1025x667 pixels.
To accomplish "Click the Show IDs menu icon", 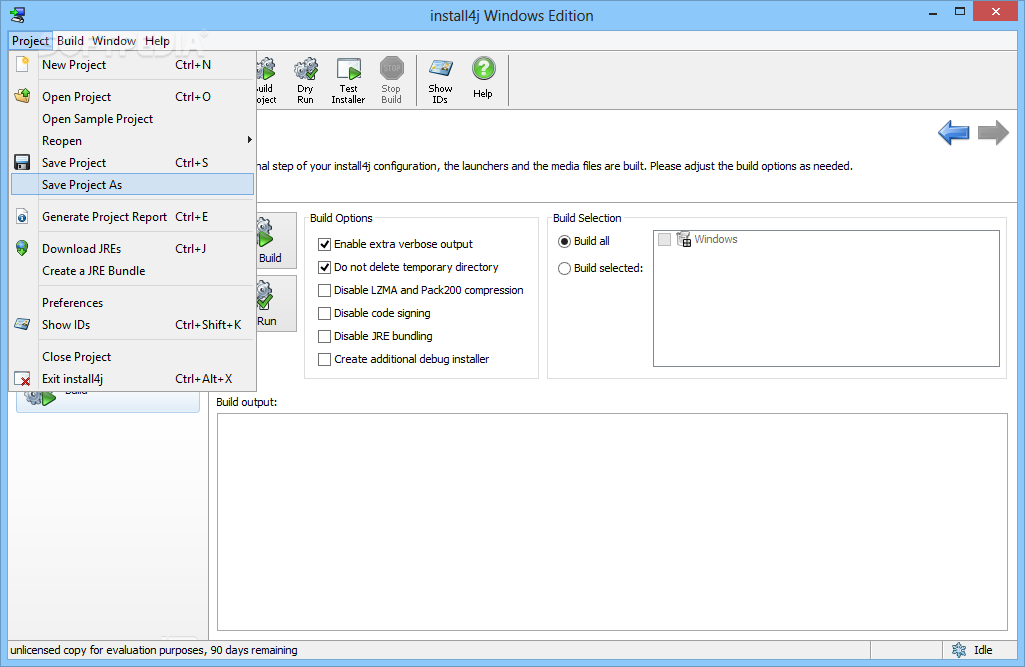I will click(x=22, y=324).
